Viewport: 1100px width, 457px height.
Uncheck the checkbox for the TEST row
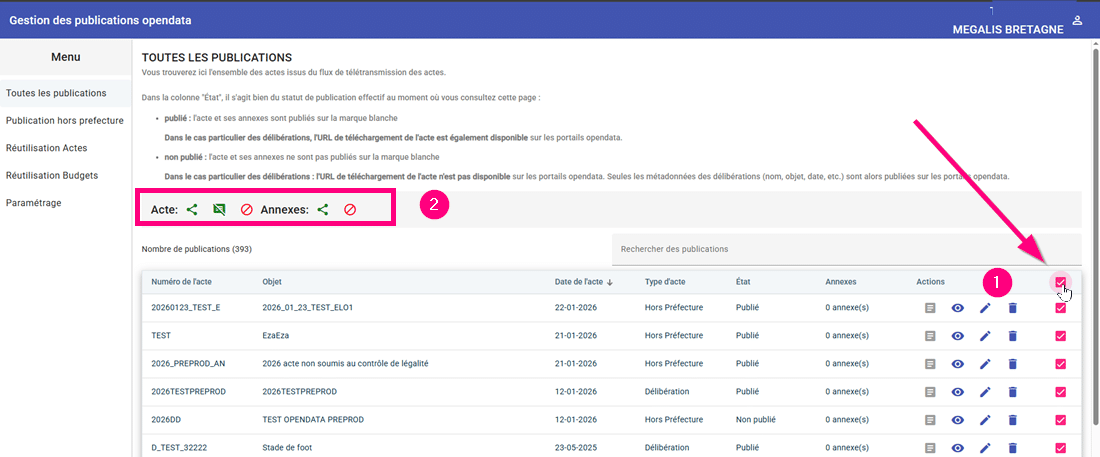pyautogui.click(x=1060, y=336)
